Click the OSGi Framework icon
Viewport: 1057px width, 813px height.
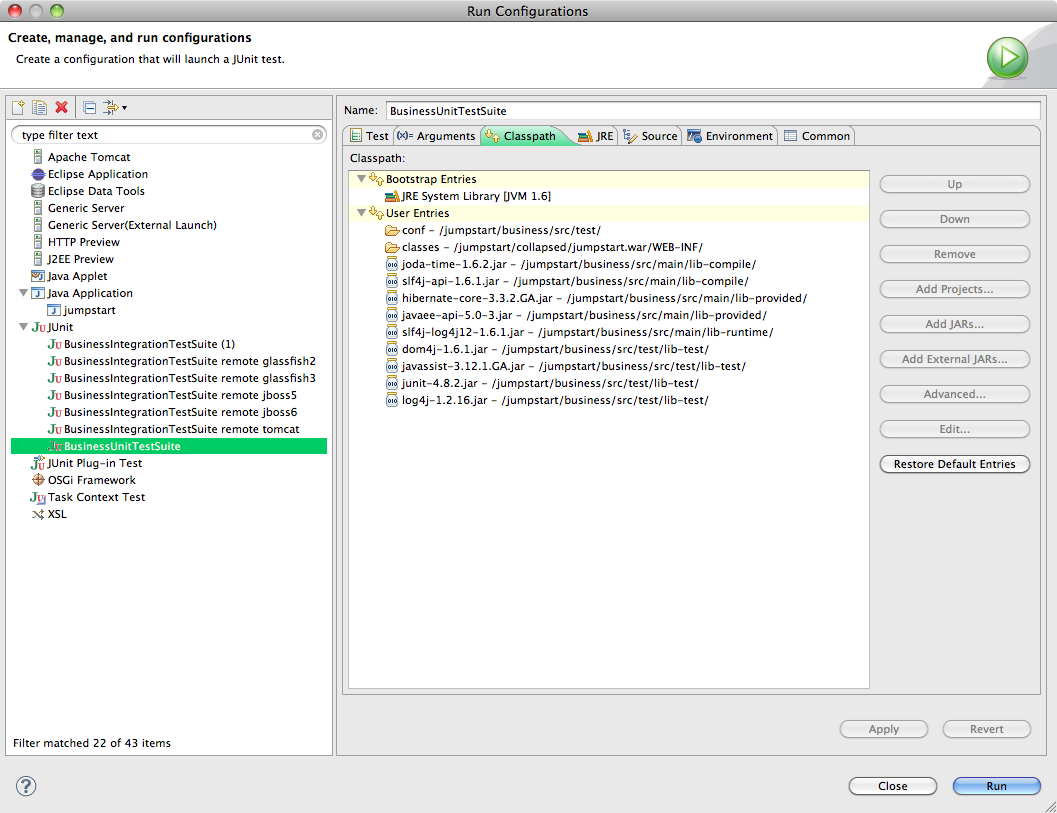click(x=38, y=480)
